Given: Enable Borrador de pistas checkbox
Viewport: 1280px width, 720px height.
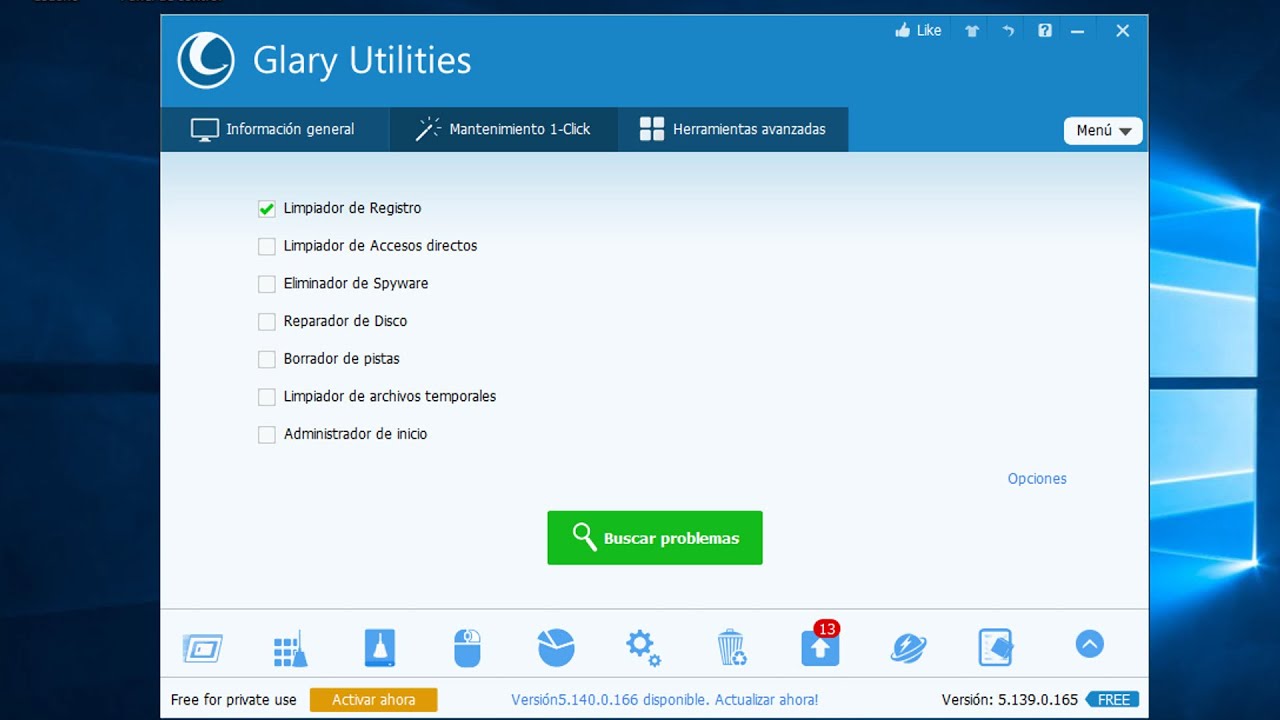Looking at the screenshot, I should click(267, 359).
